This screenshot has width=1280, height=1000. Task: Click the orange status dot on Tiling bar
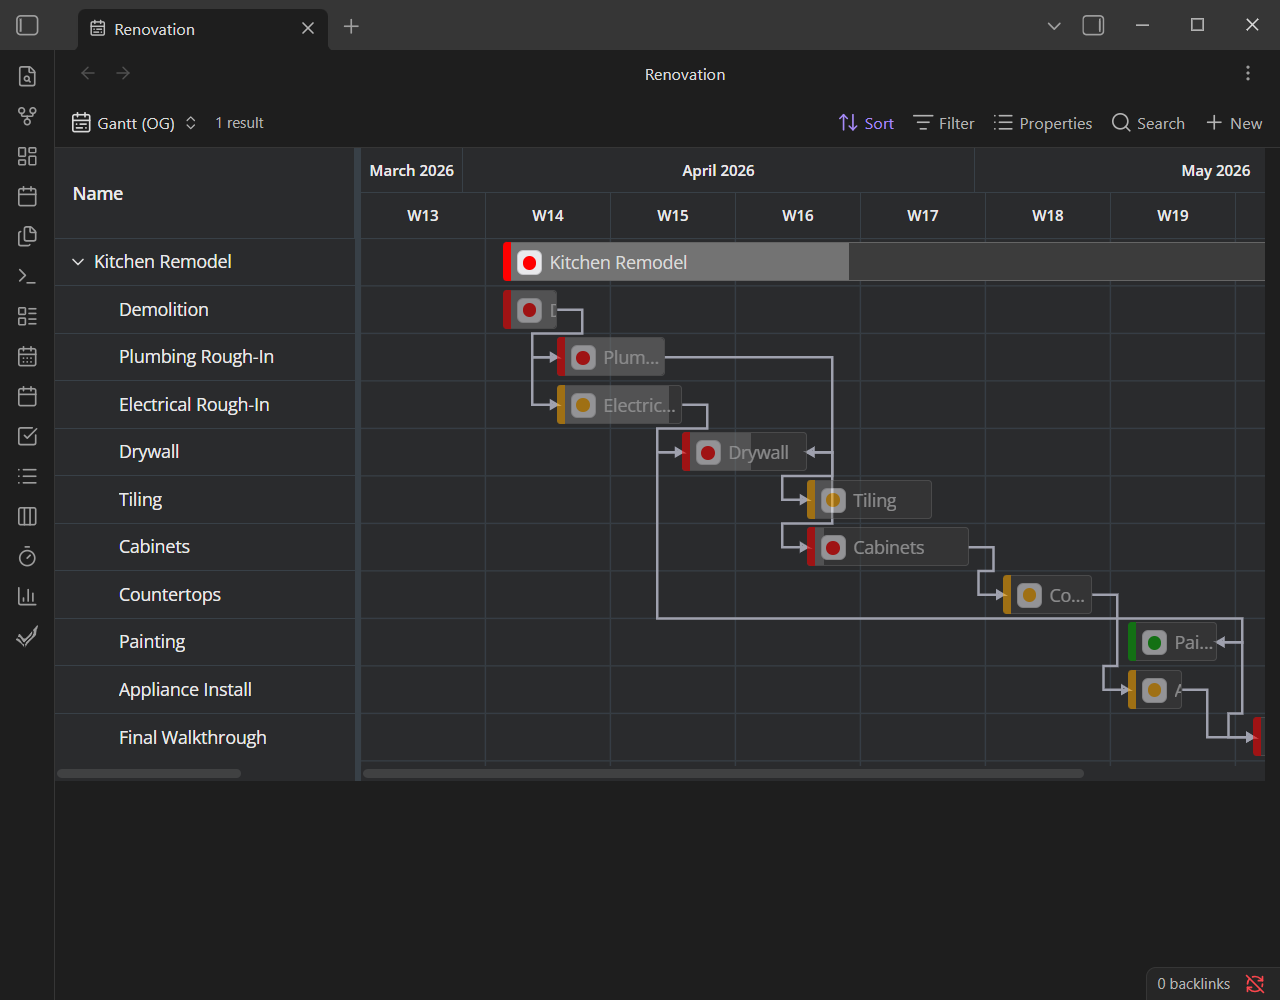pos(833,500)
